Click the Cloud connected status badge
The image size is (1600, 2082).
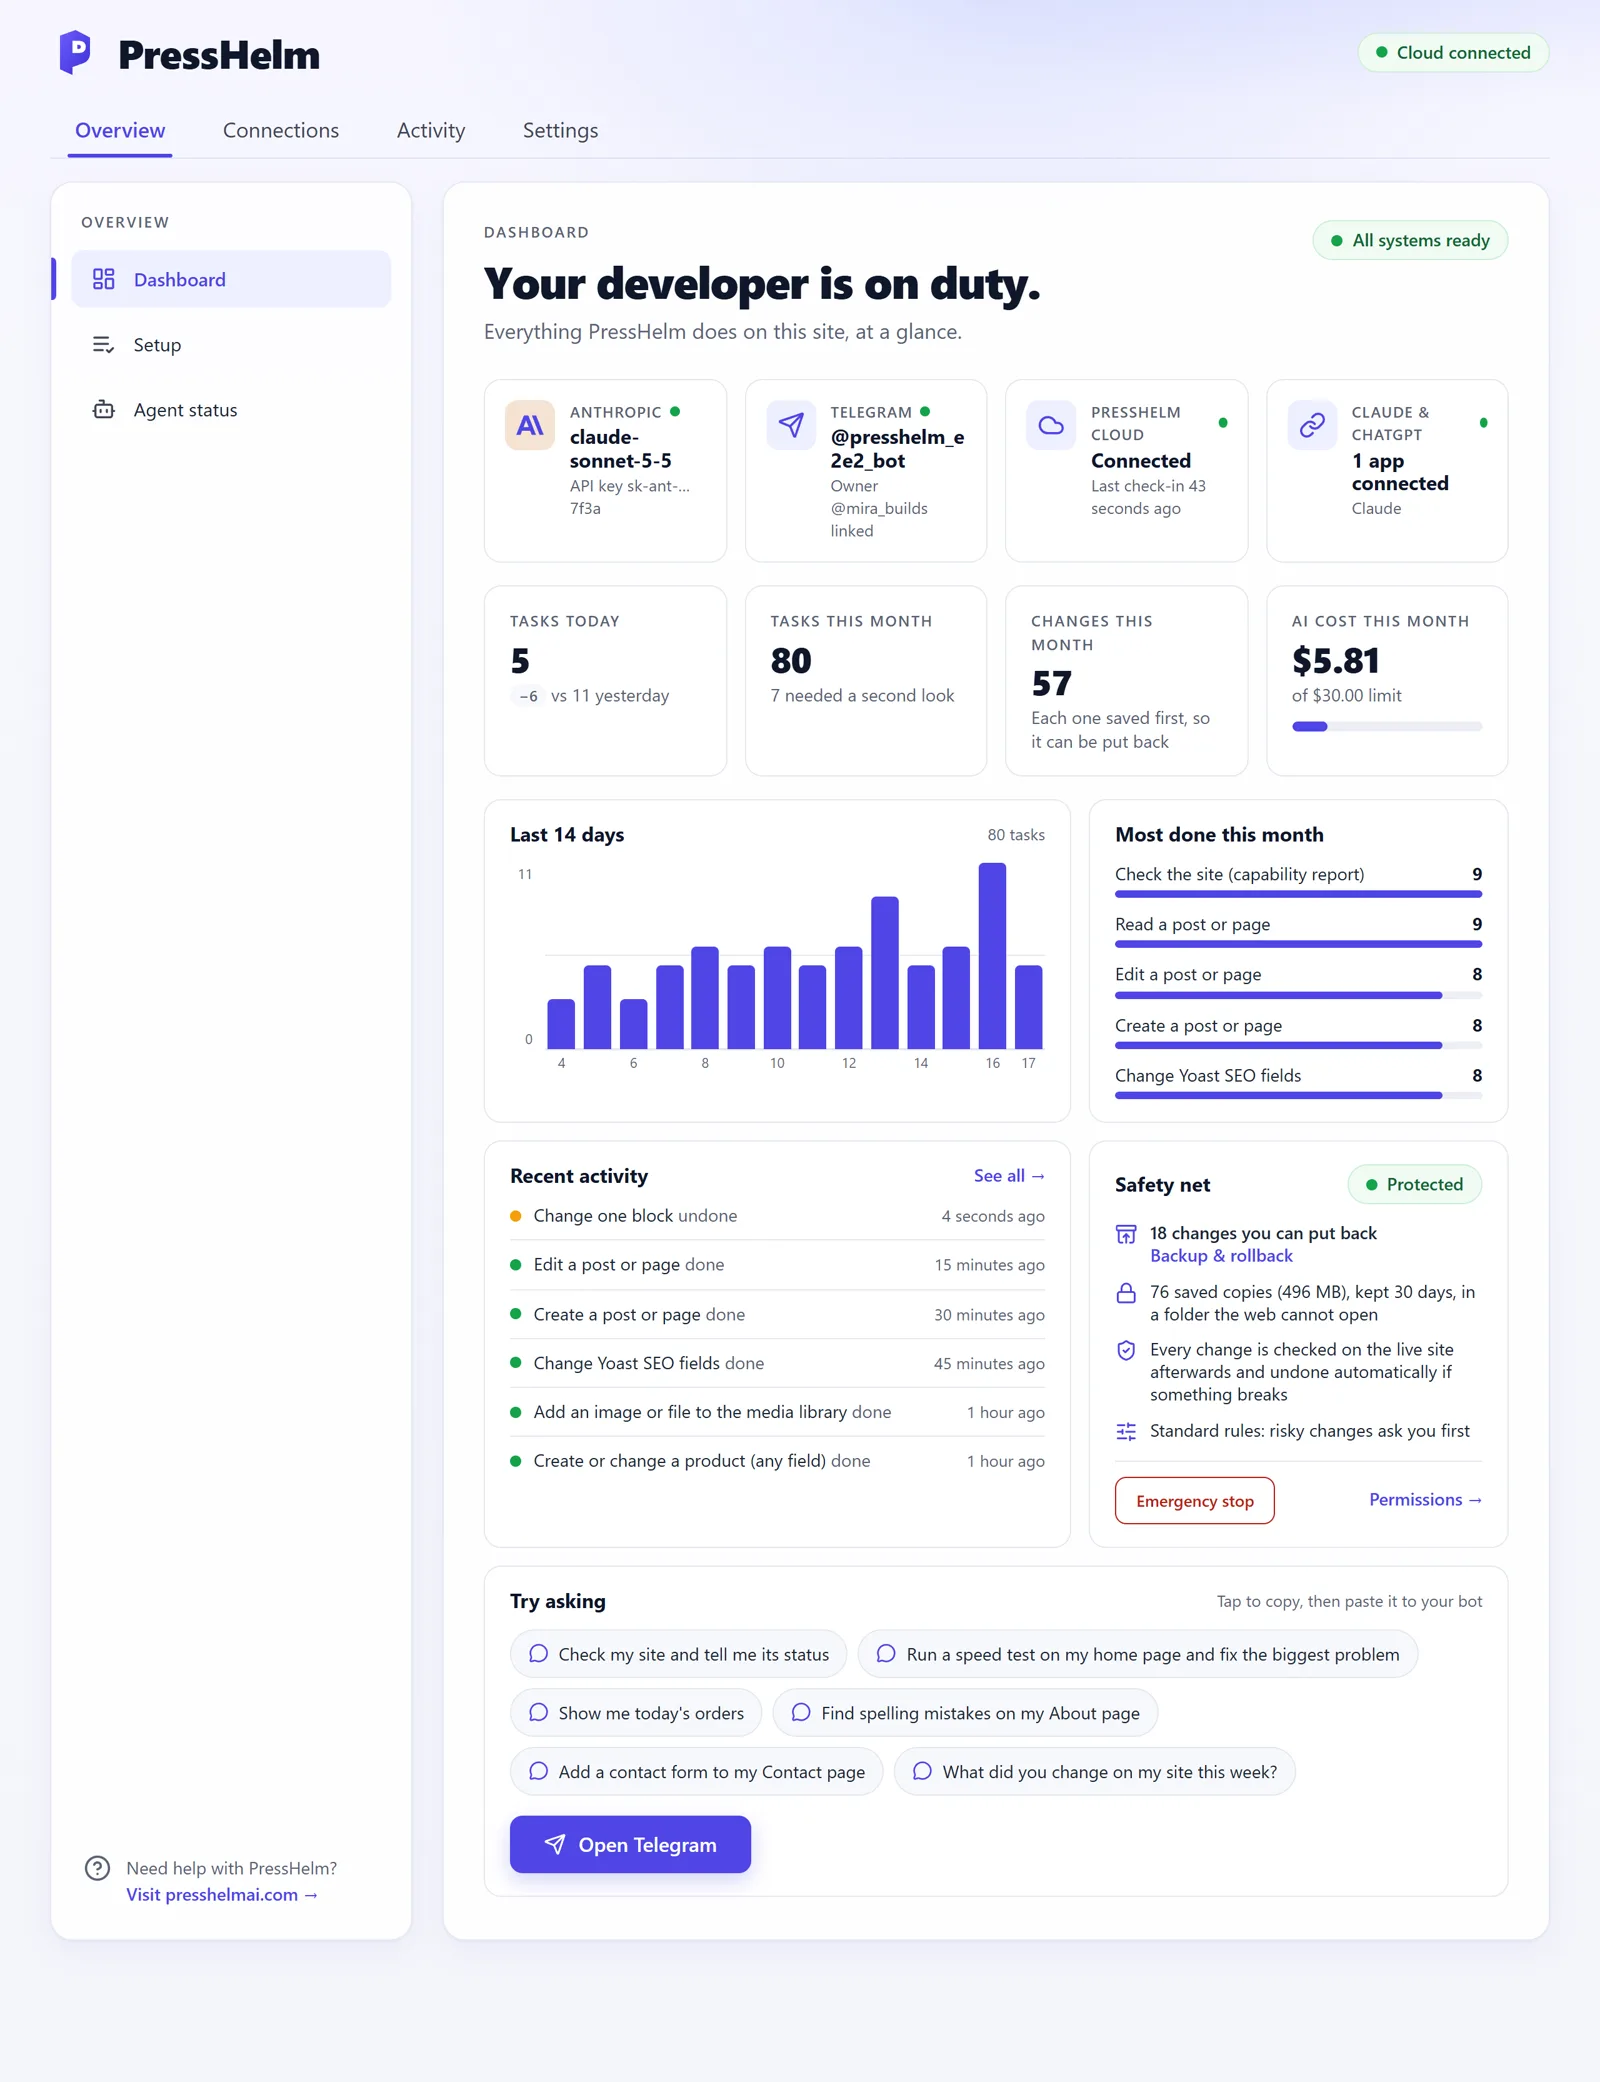[1453, 53]
